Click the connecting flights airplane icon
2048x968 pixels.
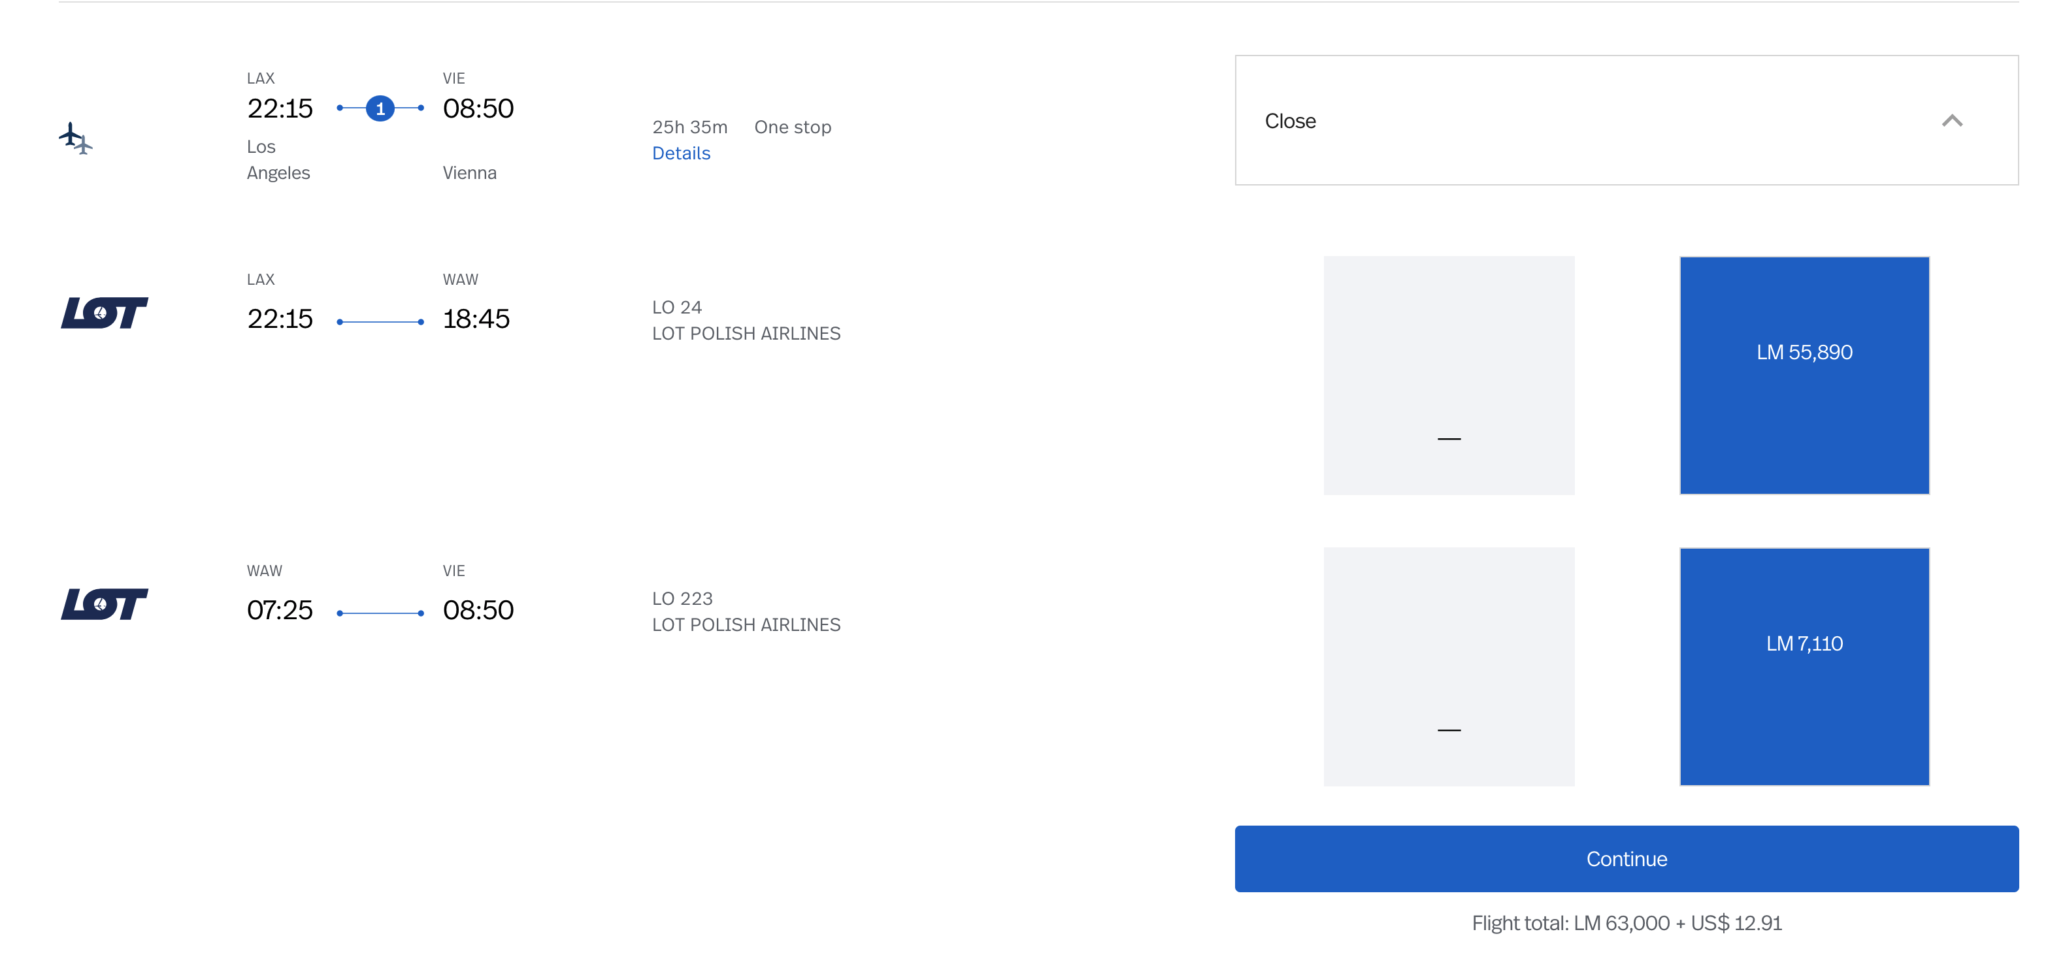point(75,139)
